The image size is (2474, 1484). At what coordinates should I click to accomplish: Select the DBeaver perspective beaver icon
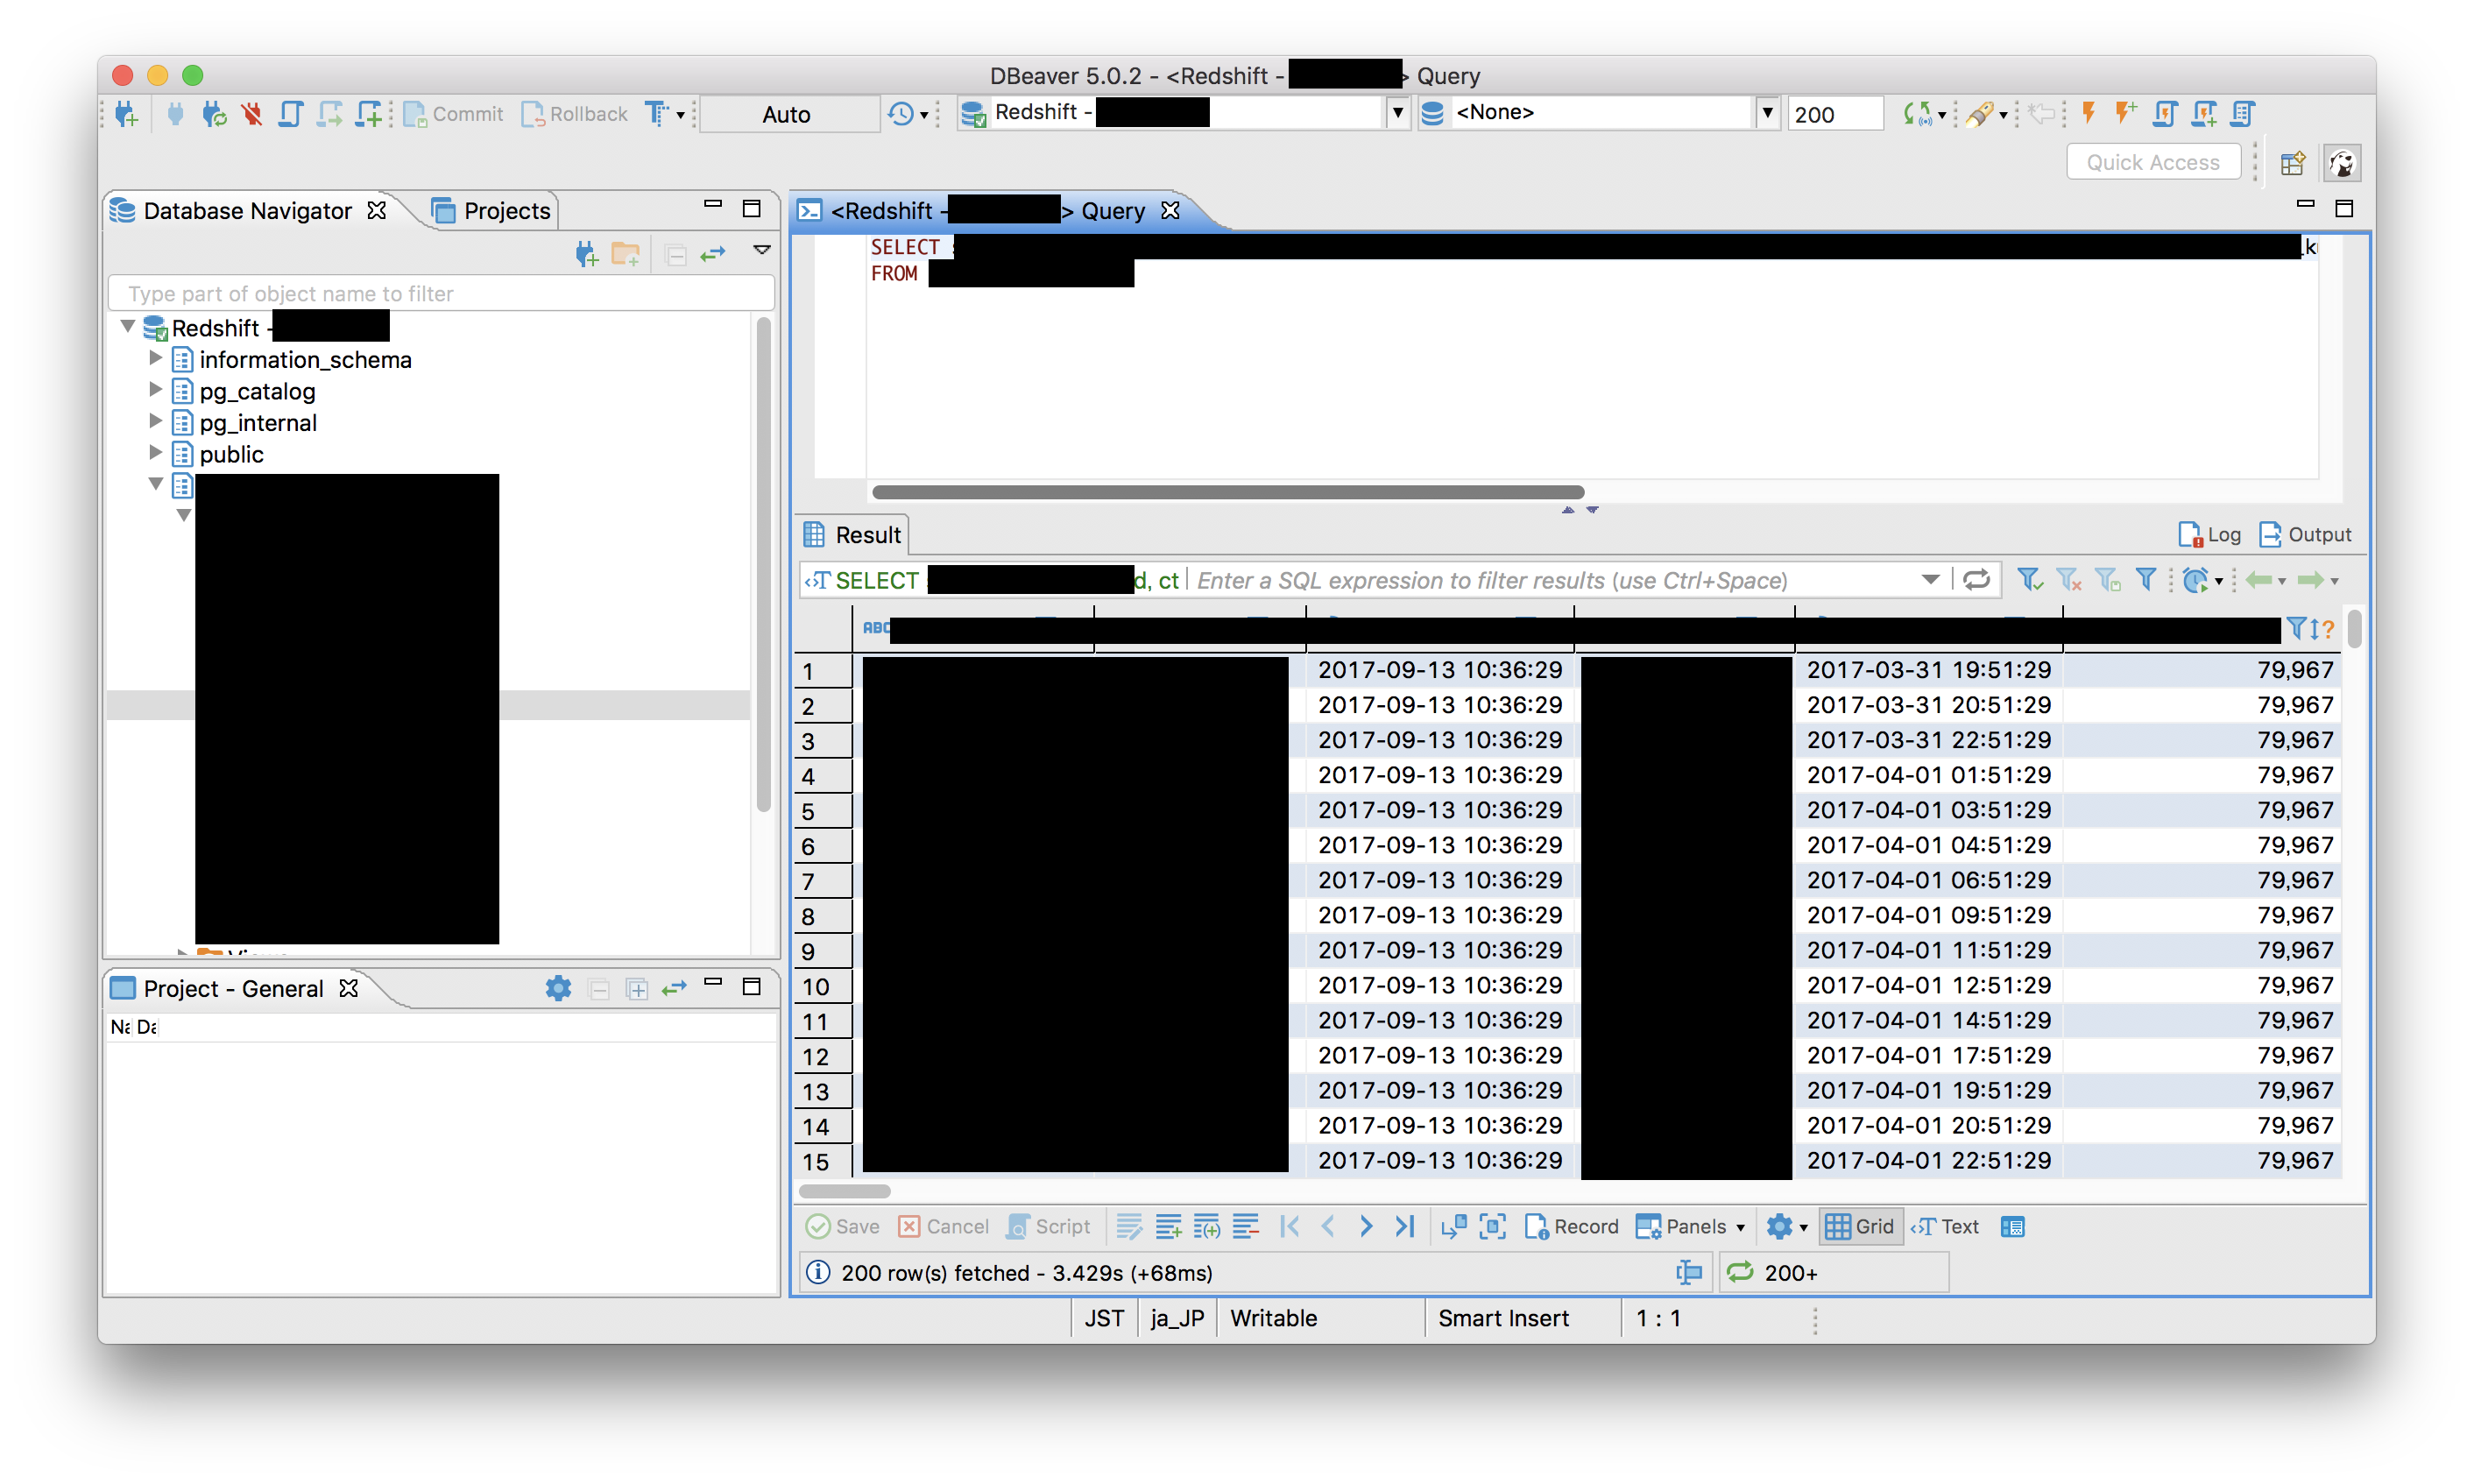pyautogui.click(x=2343, y=163)
